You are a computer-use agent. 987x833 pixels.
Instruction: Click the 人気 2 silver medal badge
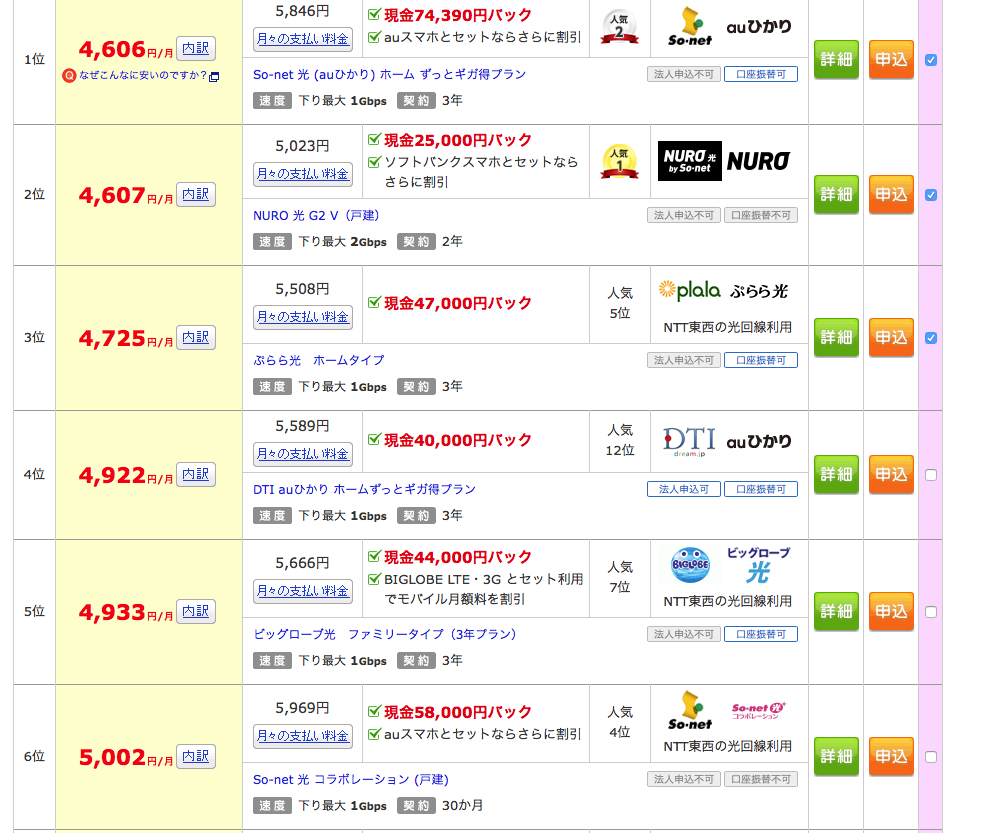point(619,27)
